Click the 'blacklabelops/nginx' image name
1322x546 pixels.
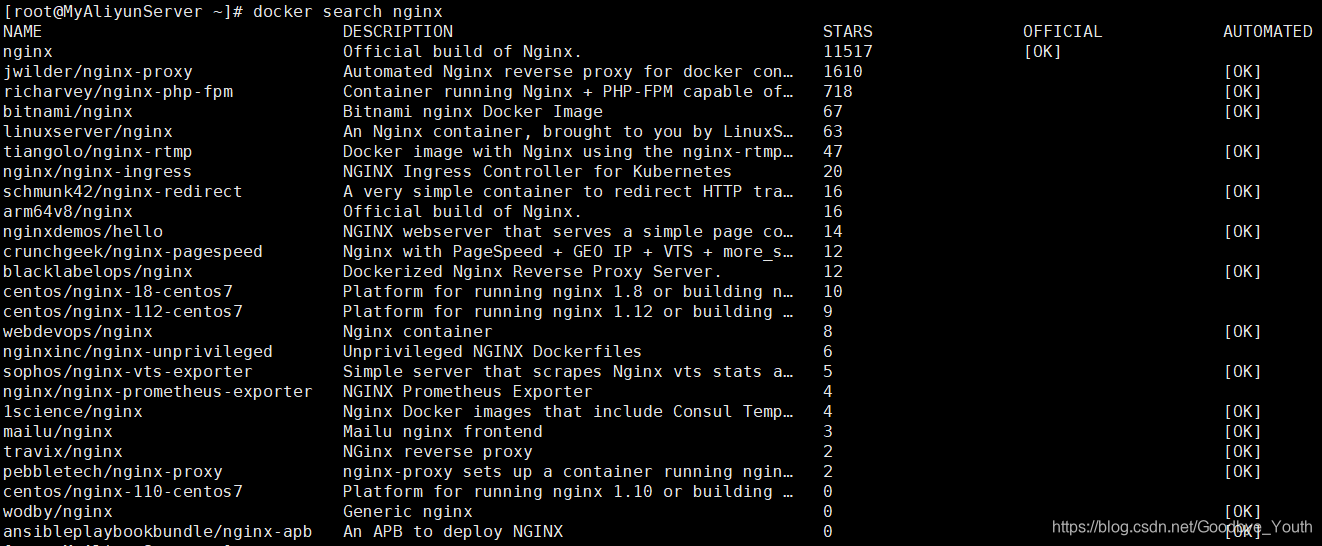[x=98, y=271]
